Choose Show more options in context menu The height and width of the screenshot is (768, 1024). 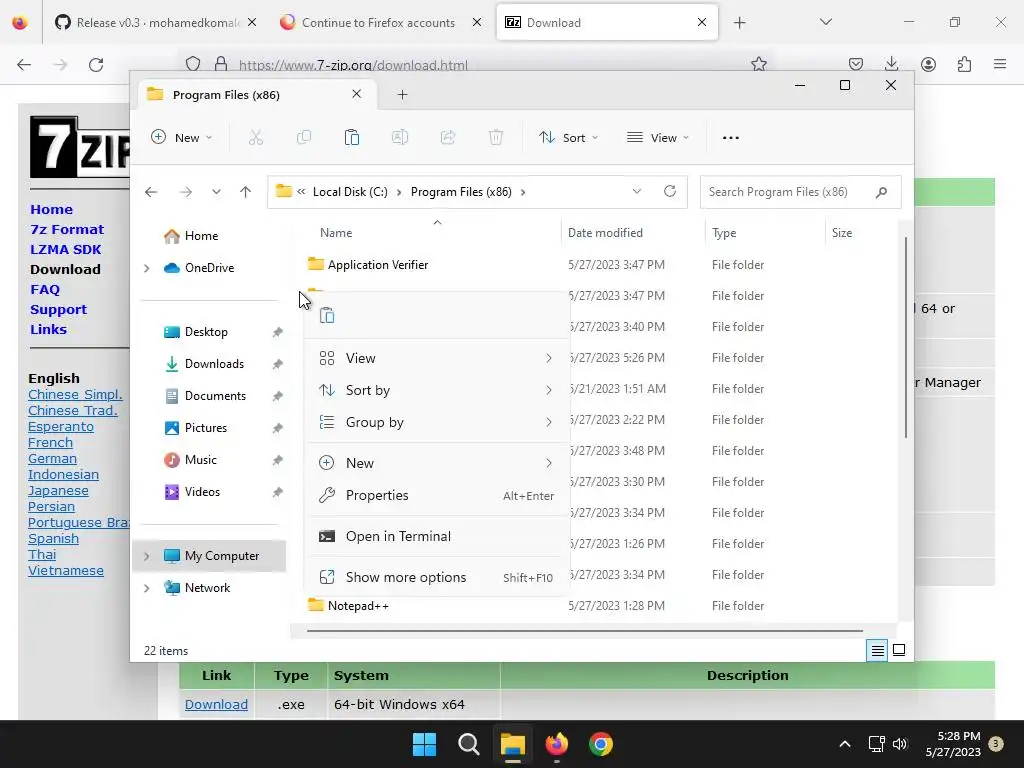436,577
